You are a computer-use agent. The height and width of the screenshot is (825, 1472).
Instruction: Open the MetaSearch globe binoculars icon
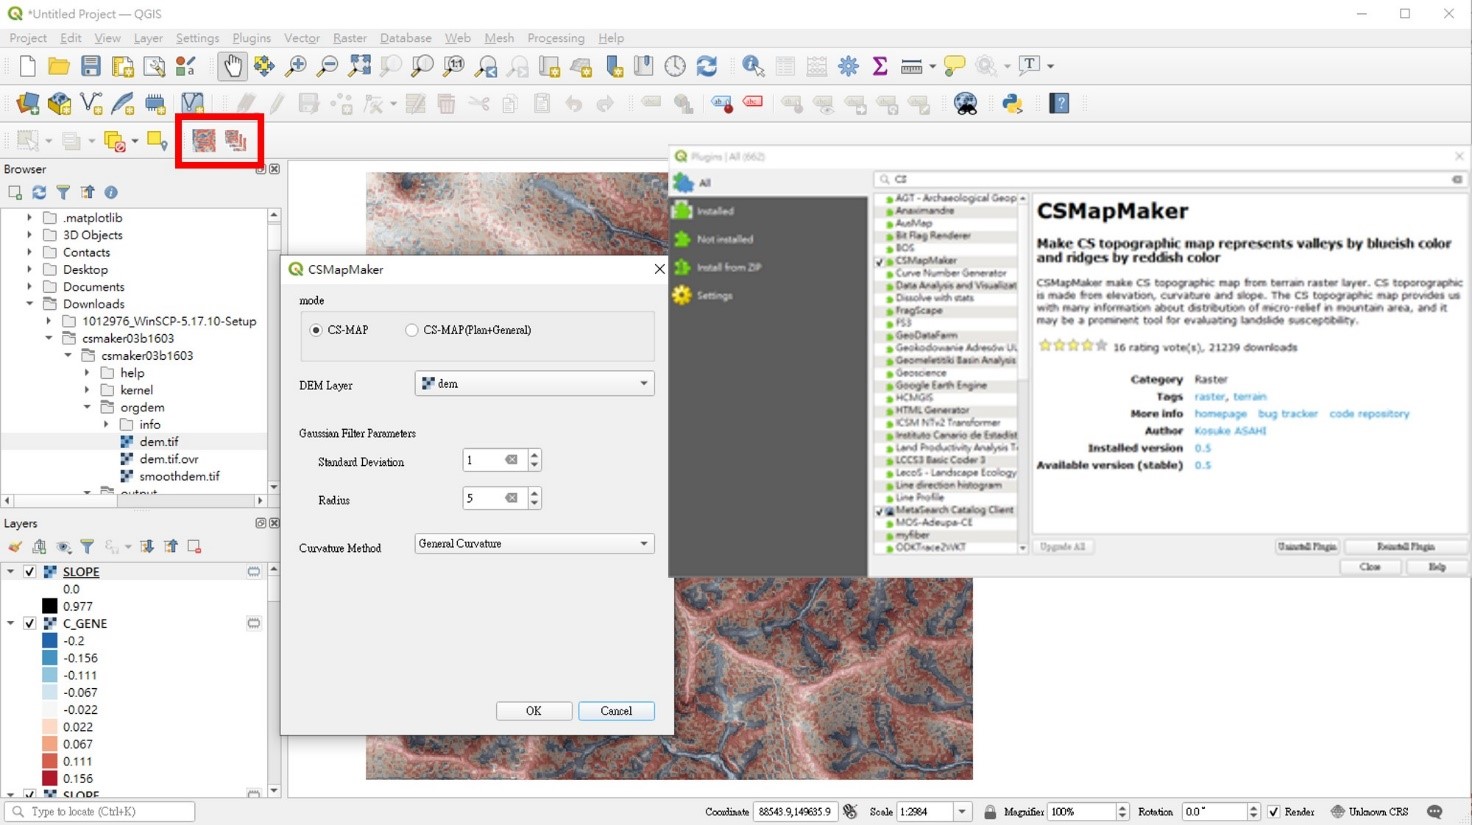click(x=966, y=104)
